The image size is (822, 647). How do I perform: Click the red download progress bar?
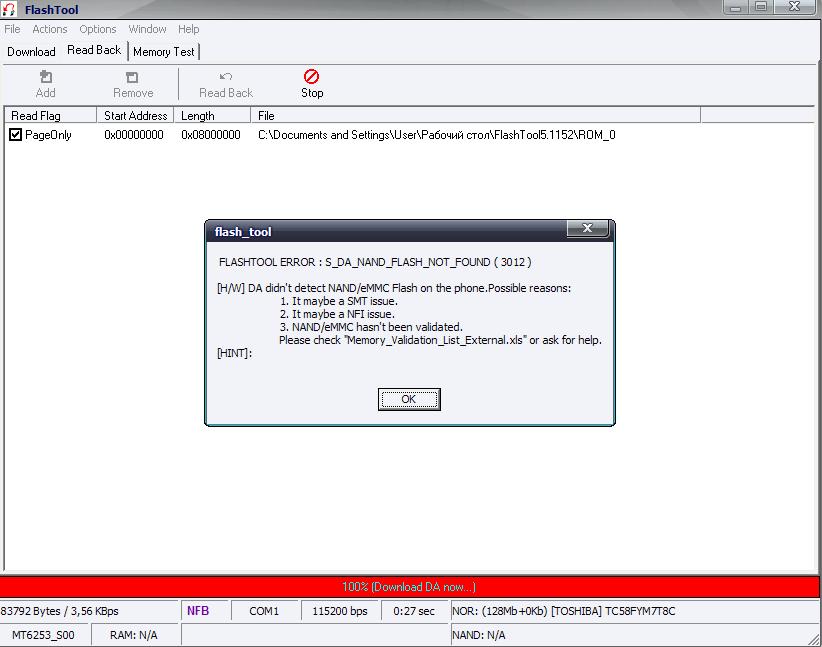(410, 587)
